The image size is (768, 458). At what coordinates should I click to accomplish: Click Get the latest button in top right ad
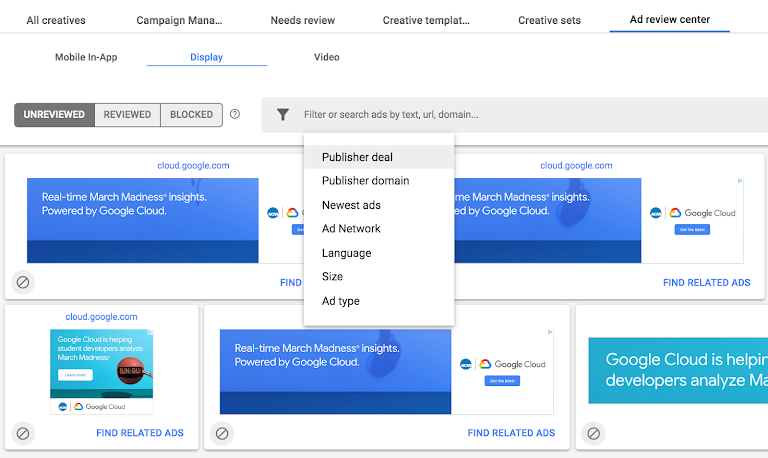[x=692, y=230]
